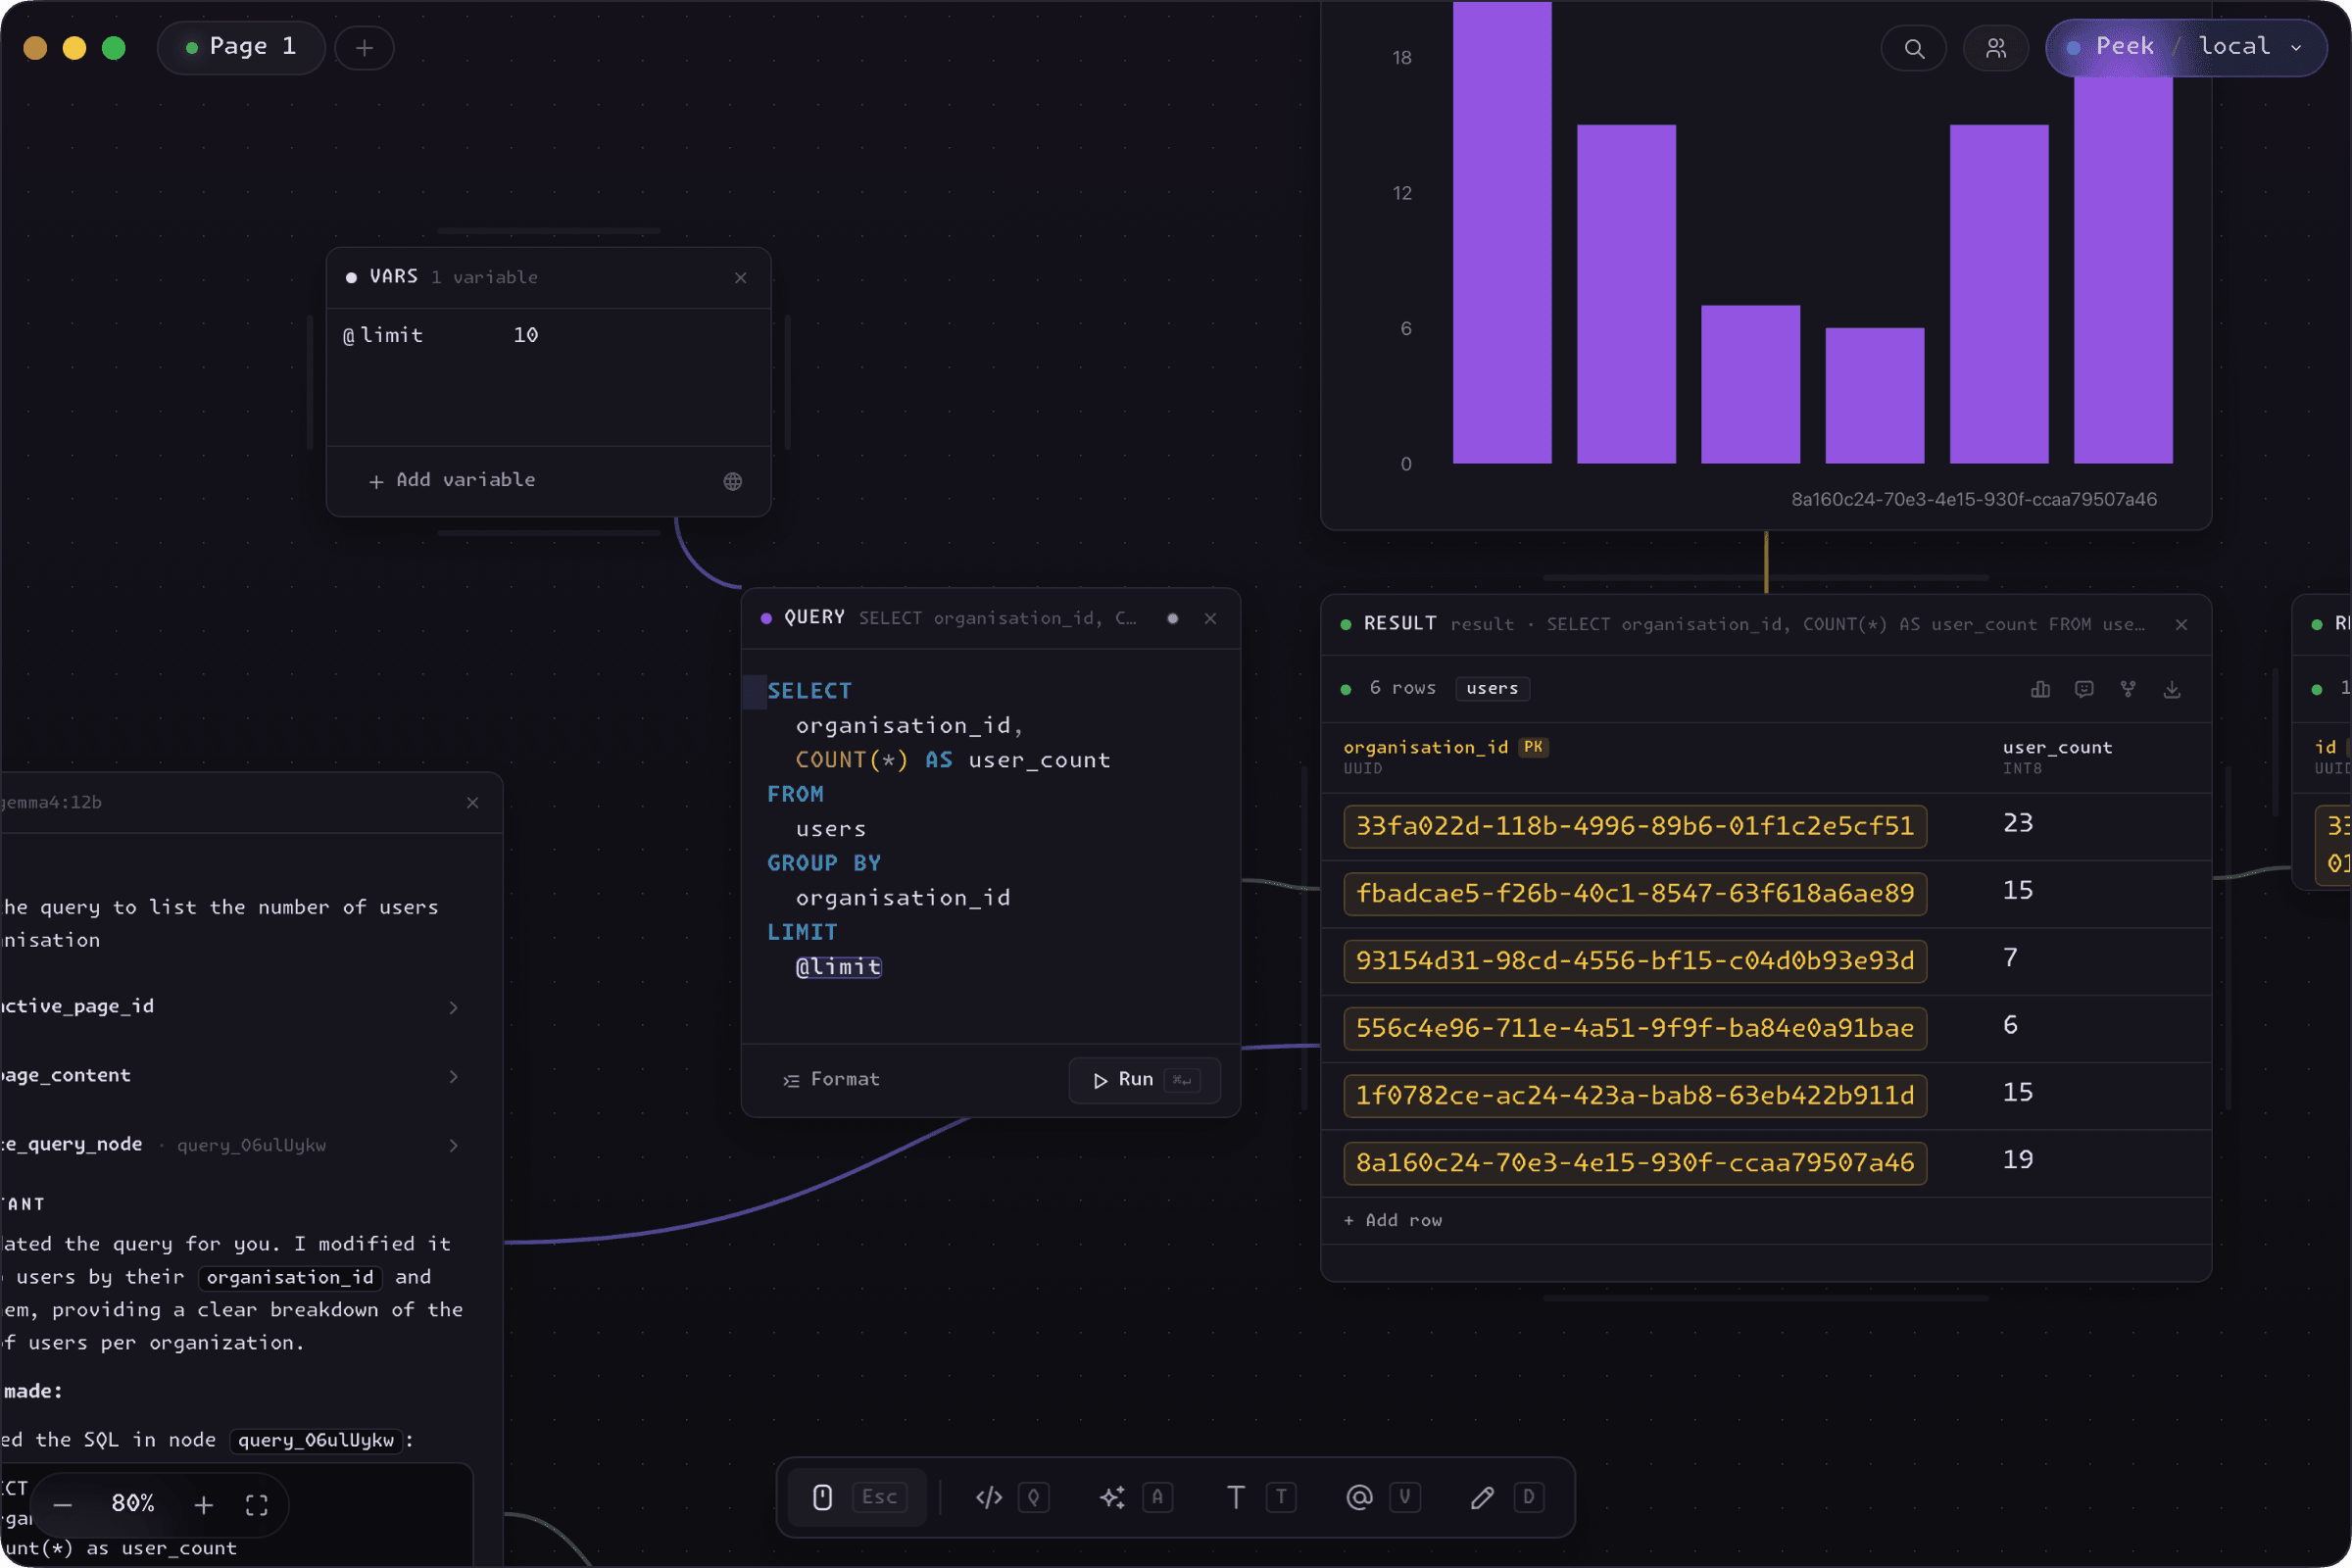2352x1568 pixels.
Task: Click the user_count value 6
Action: point(2010,1025)
